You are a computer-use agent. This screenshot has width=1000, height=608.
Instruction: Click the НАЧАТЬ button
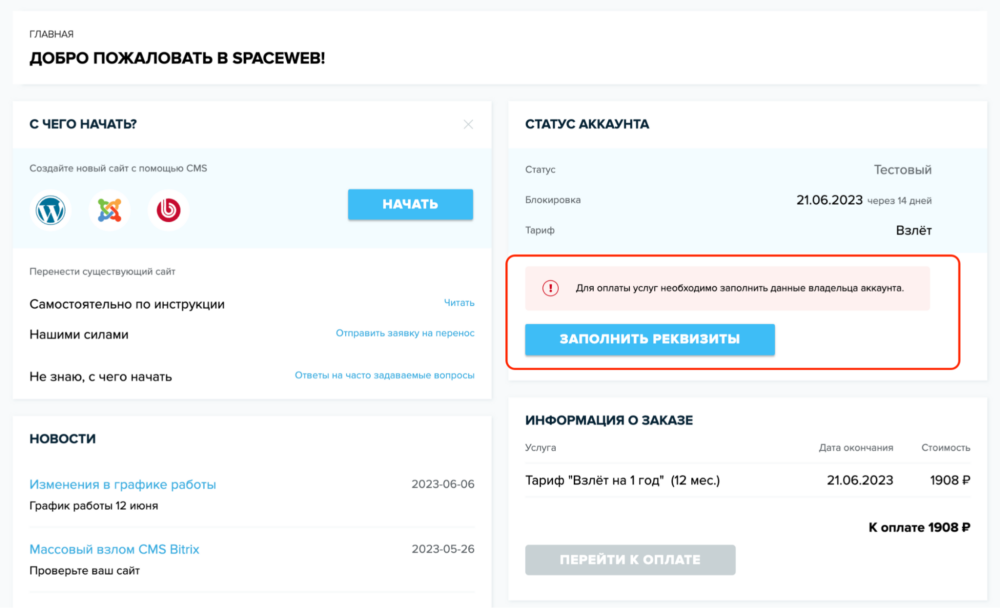click(x=410, y=204)
